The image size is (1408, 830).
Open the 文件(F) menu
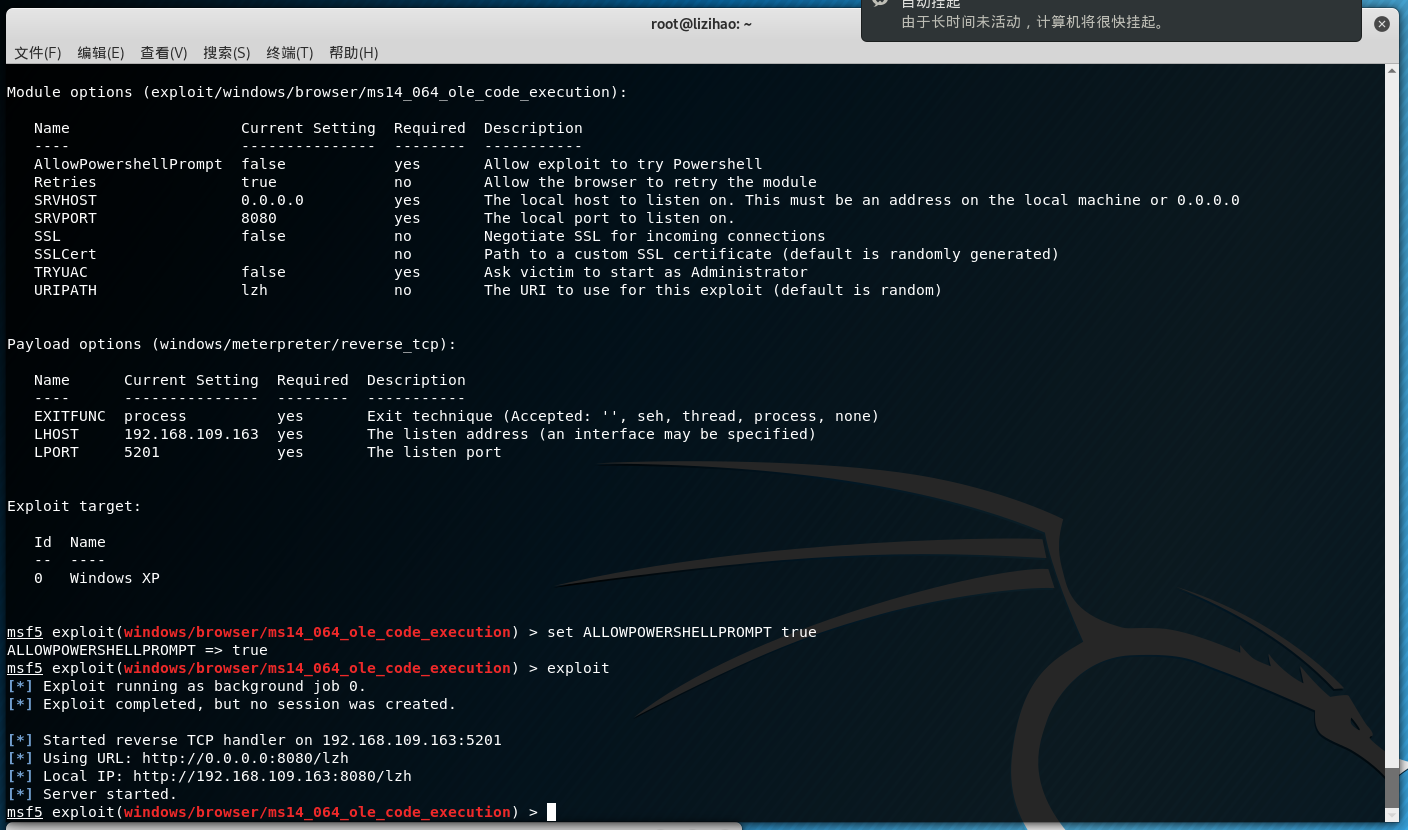pos(37,52)
